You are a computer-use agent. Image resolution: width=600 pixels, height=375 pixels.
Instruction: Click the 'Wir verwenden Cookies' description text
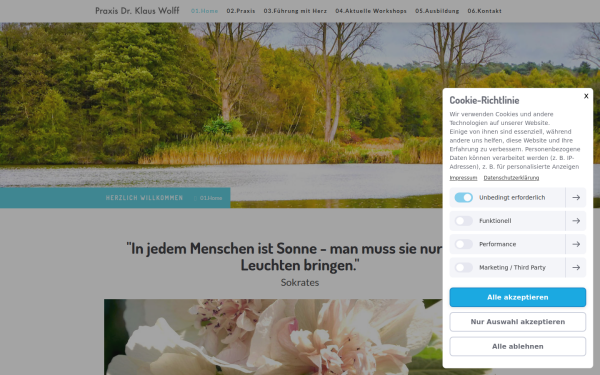[515, 140]
